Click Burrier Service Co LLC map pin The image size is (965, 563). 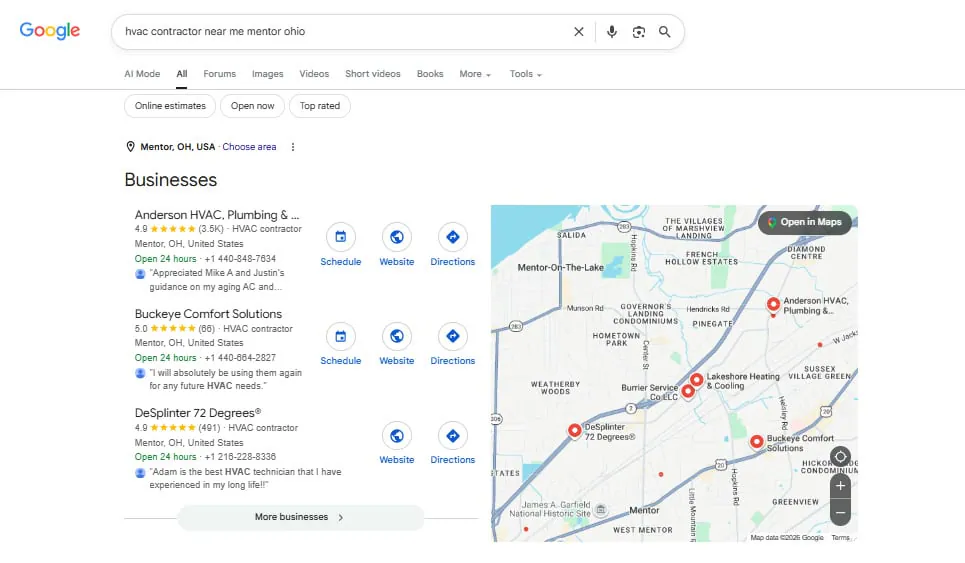pyautogui.click(x=687, y=391)
